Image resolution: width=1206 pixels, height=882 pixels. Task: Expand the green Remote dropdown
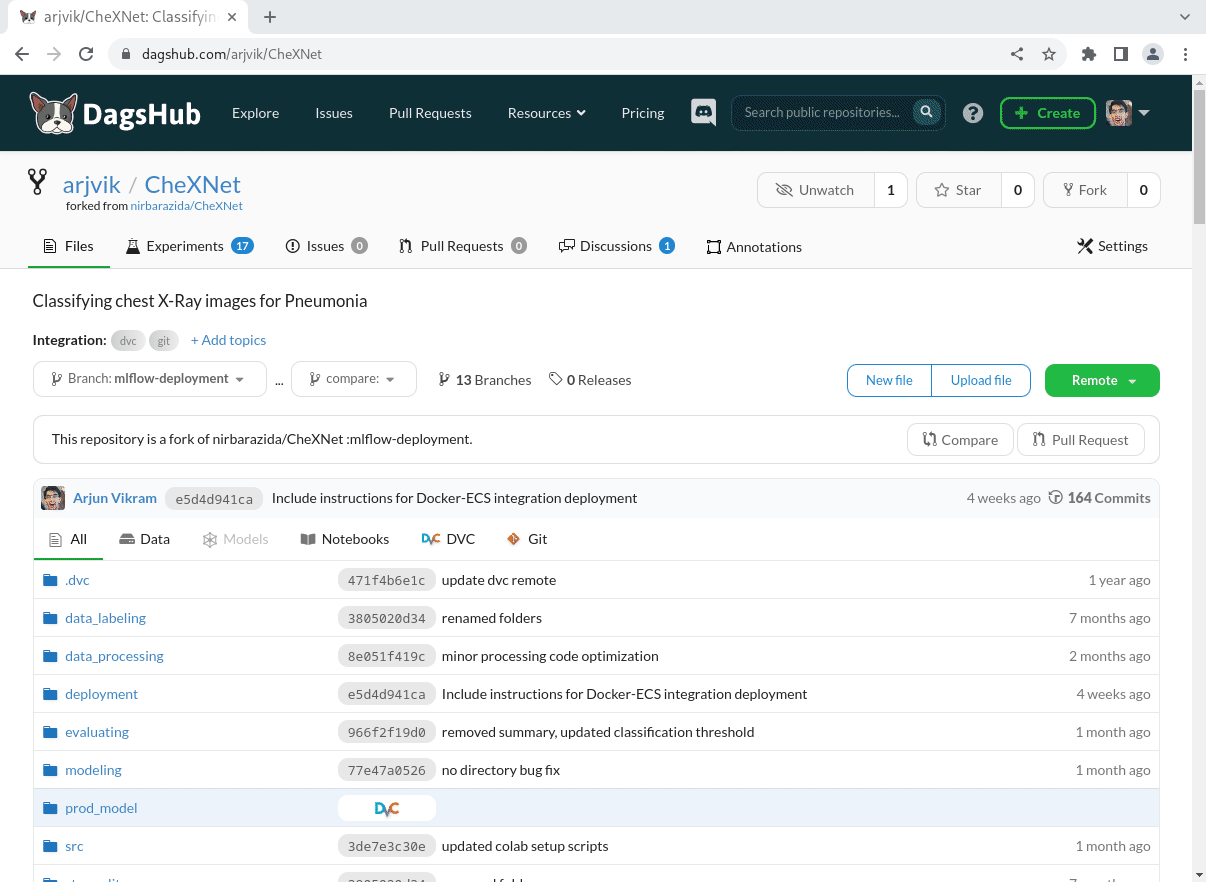pos(1102,380)
